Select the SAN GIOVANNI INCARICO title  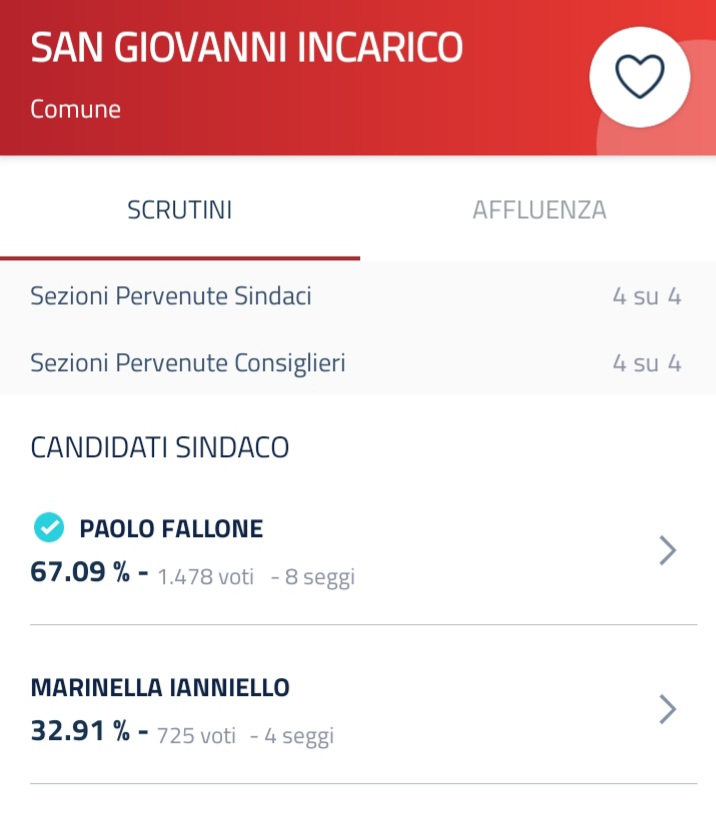tap(247, 48)
